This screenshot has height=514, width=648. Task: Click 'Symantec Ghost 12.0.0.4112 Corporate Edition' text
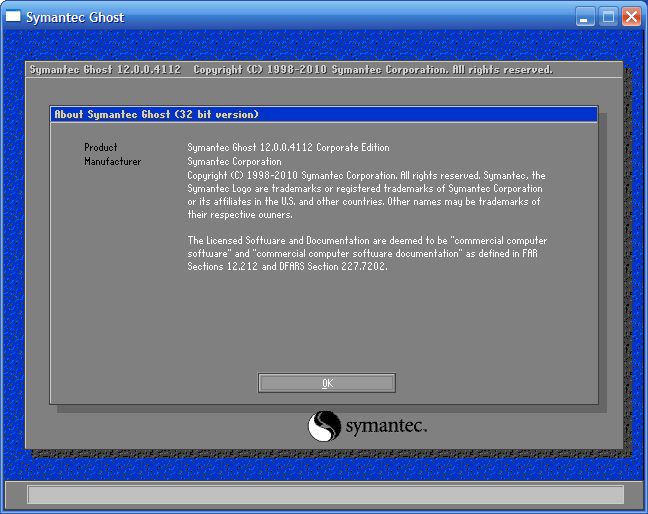pos(288,148)
